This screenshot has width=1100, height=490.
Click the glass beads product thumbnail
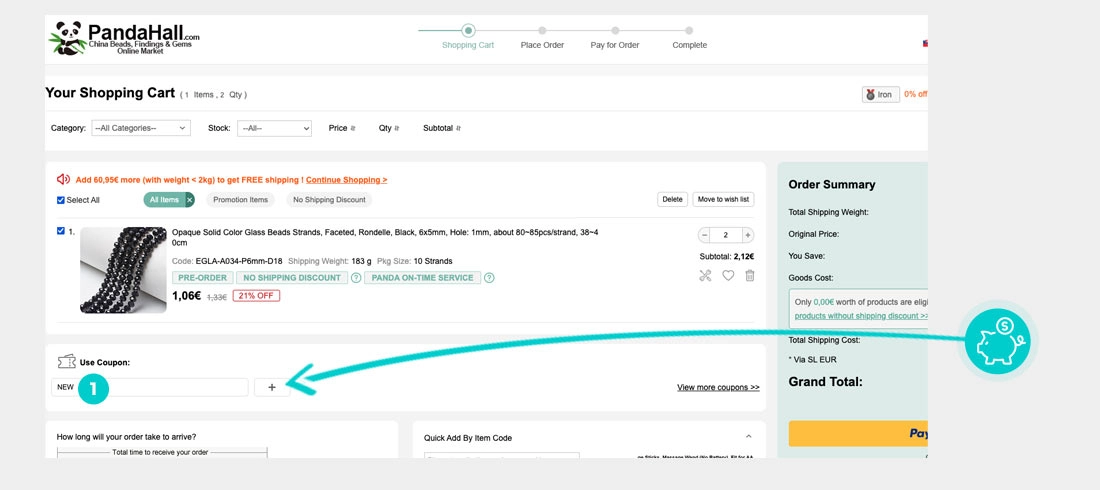point(123,270)
